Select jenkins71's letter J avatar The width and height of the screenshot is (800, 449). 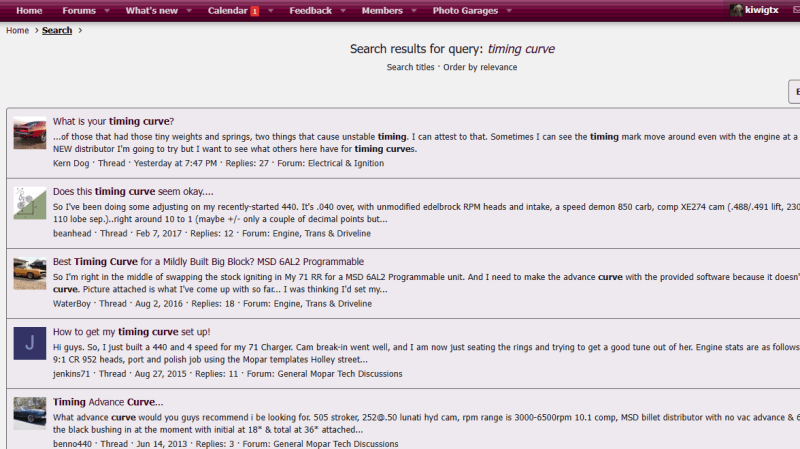pyautogui.click(x=29, y=343)
